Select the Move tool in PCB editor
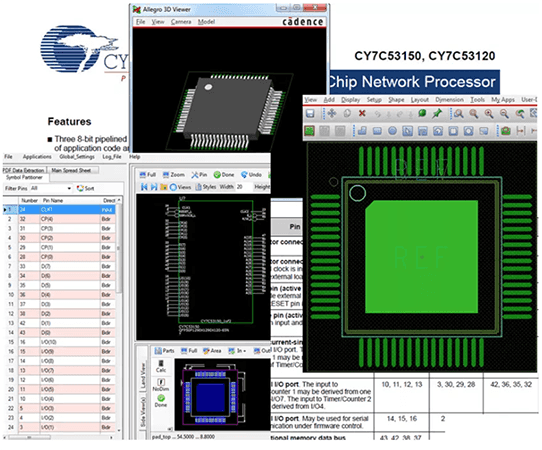The height and width of the screenshot is (450, 542). click(332, 113)
